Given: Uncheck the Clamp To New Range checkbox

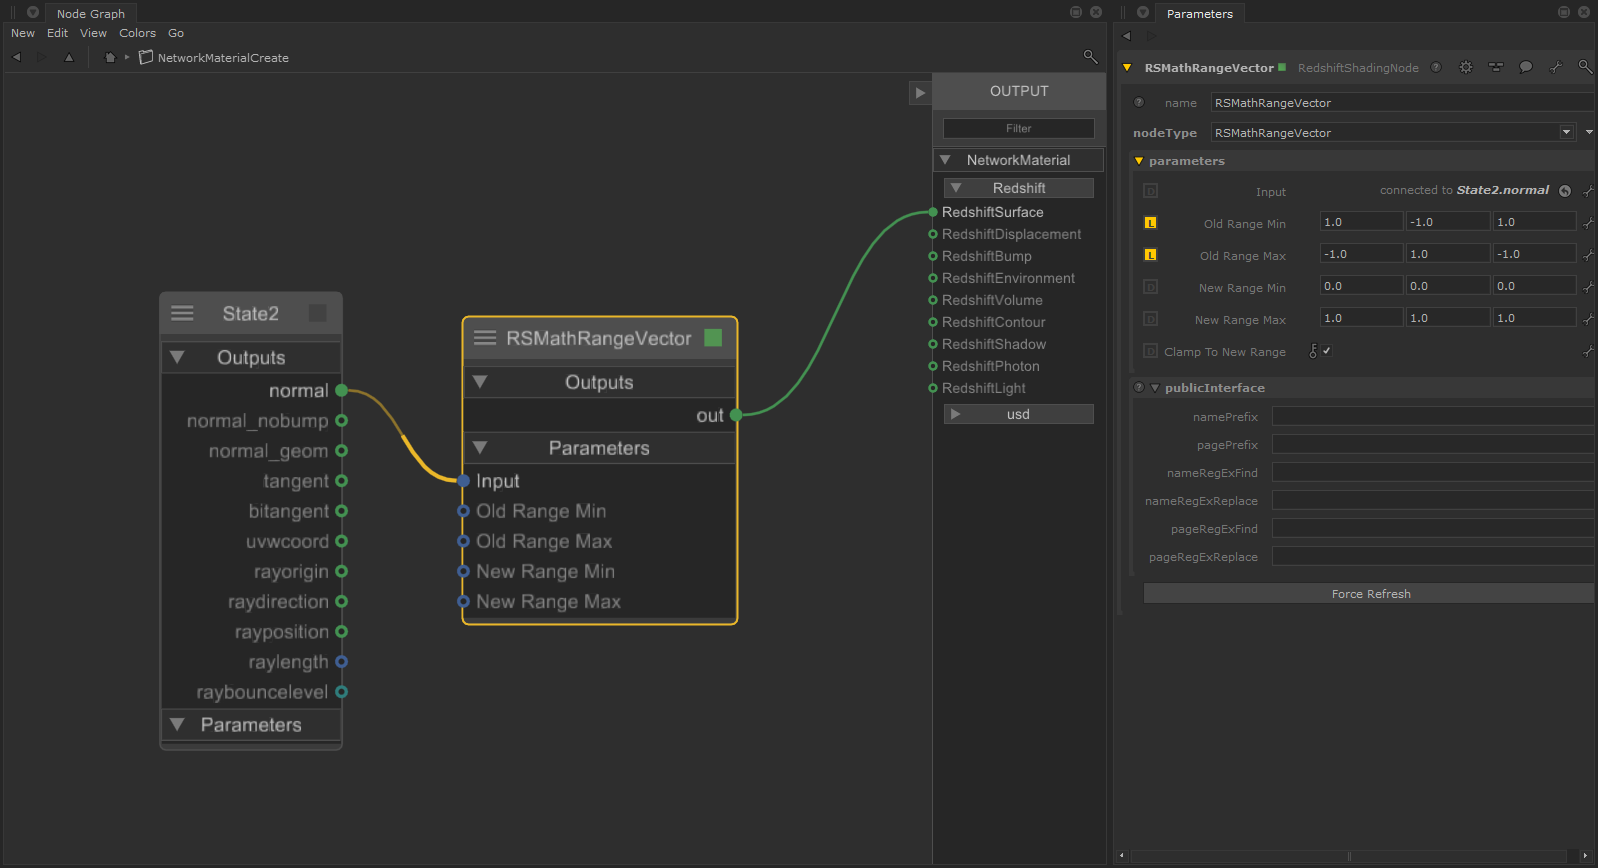Looking at the screenshot, I should pyautogui.click(x=1327, y=351).
